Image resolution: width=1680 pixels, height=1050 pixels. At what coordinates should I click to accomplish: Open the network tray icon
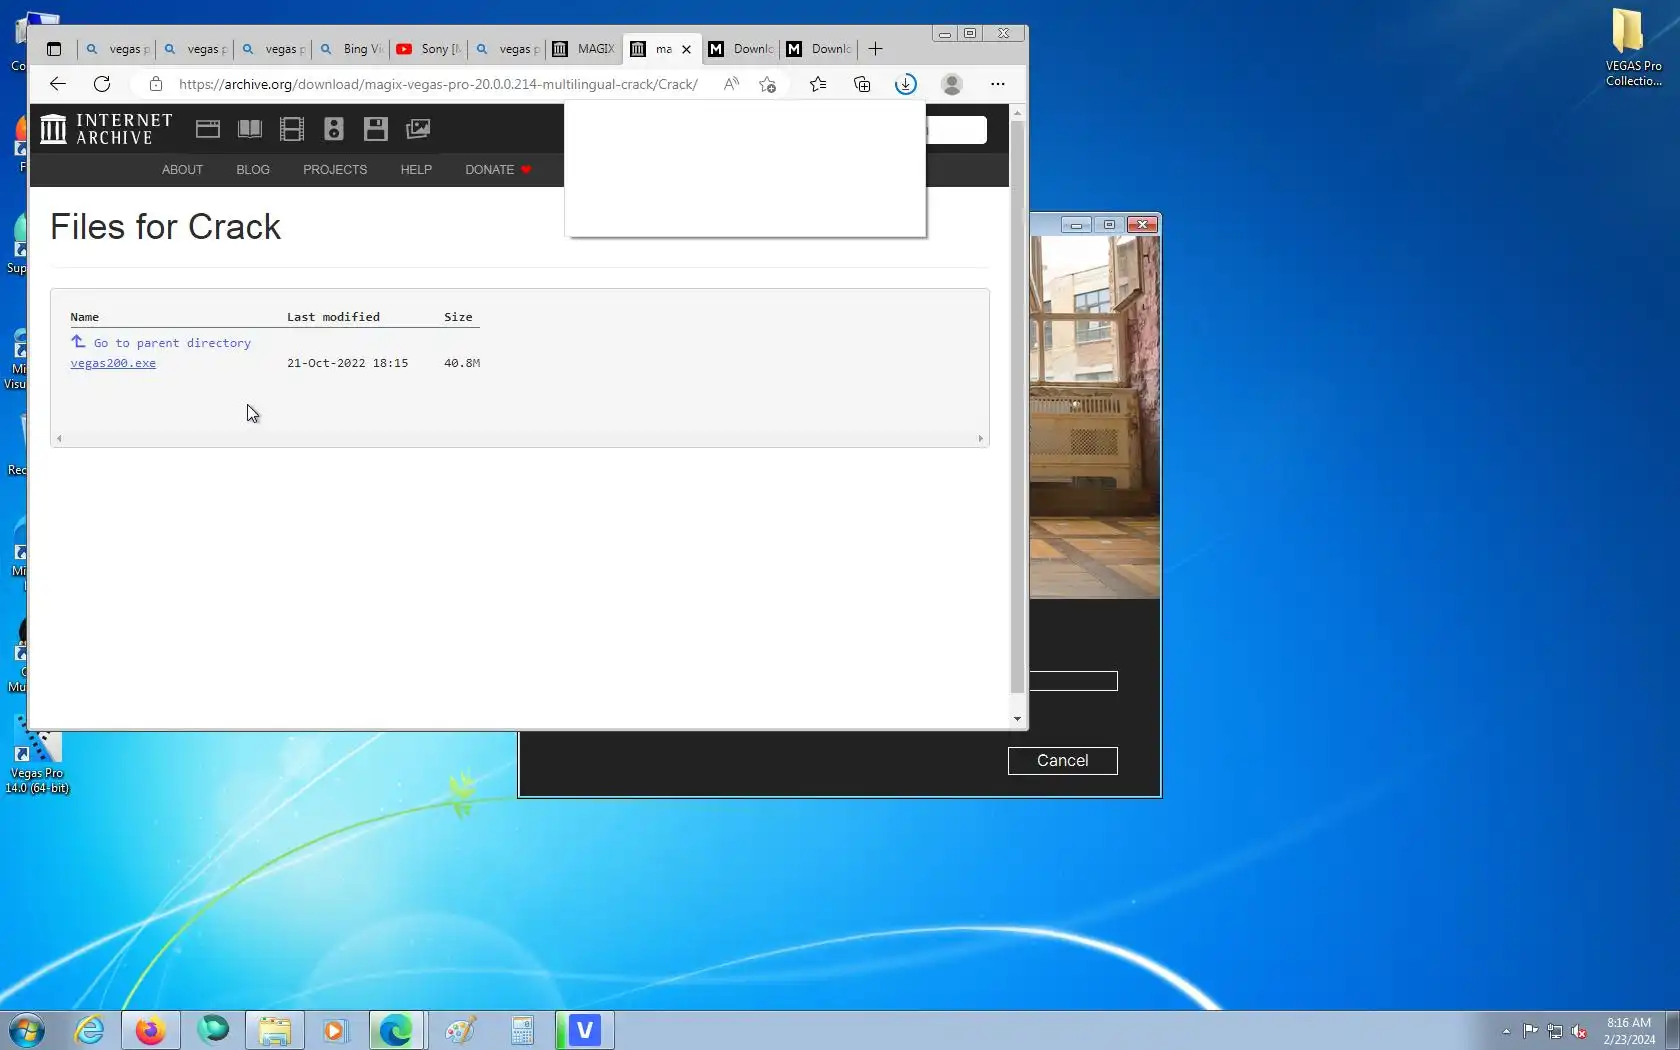pos(1555,1031)
